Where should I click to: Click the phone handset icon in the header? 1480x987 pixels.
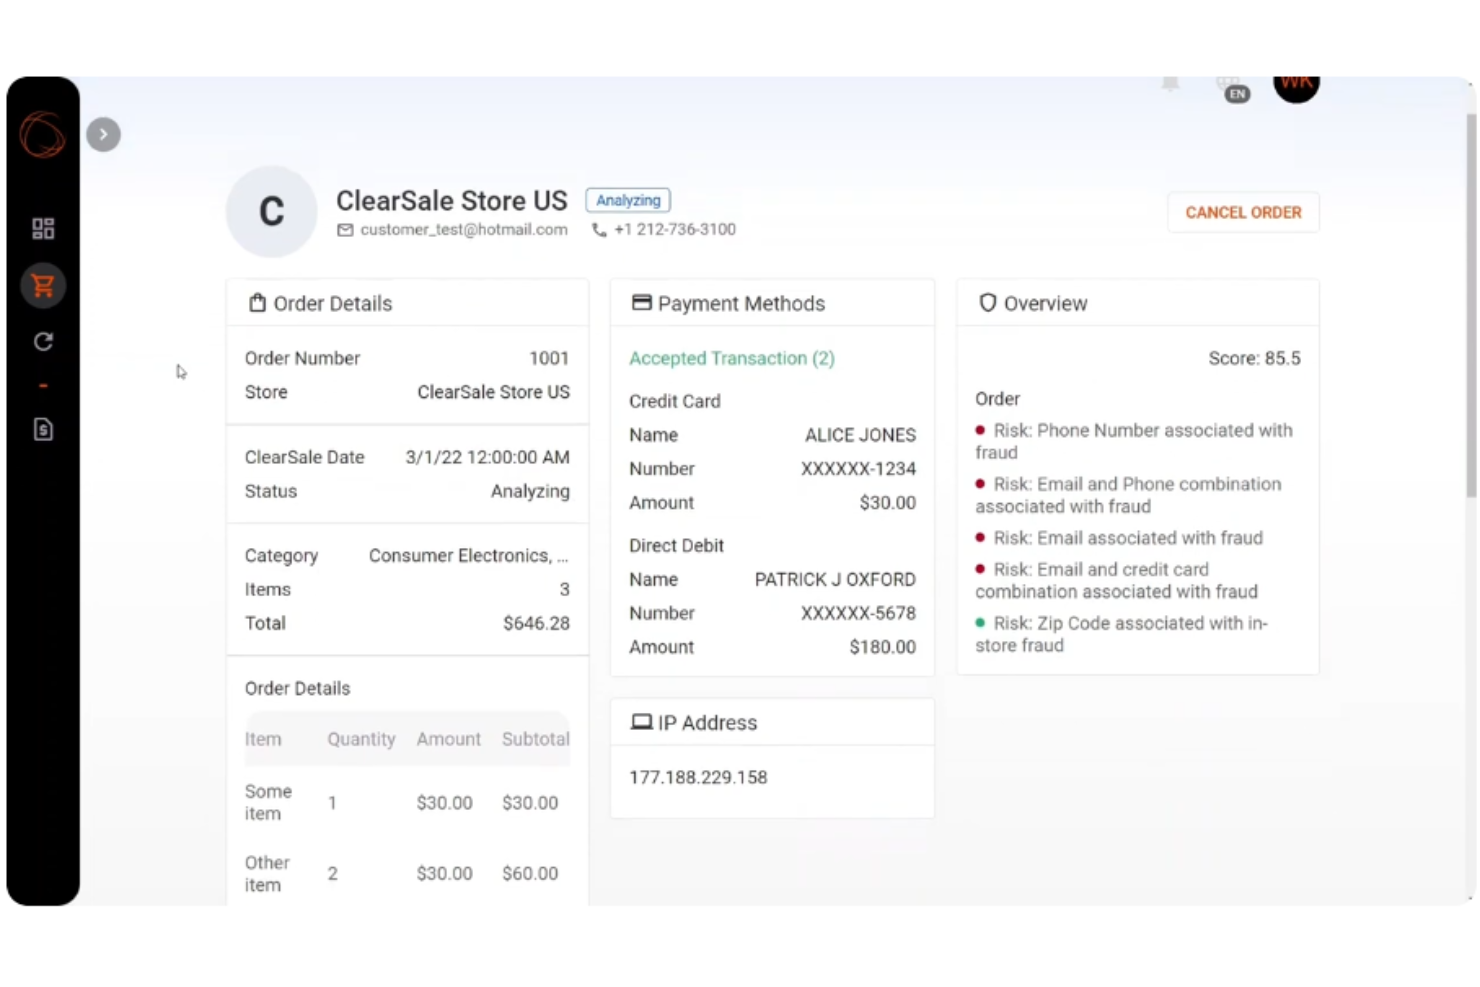coord(599,230)
